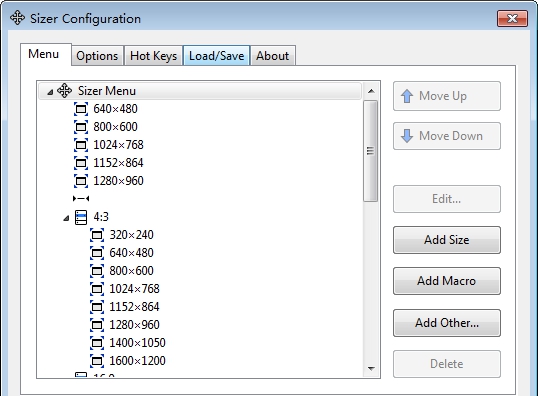This screenshot has width=538, height=396.
Task: Click the Move Up button
Action: pos(447,96)
